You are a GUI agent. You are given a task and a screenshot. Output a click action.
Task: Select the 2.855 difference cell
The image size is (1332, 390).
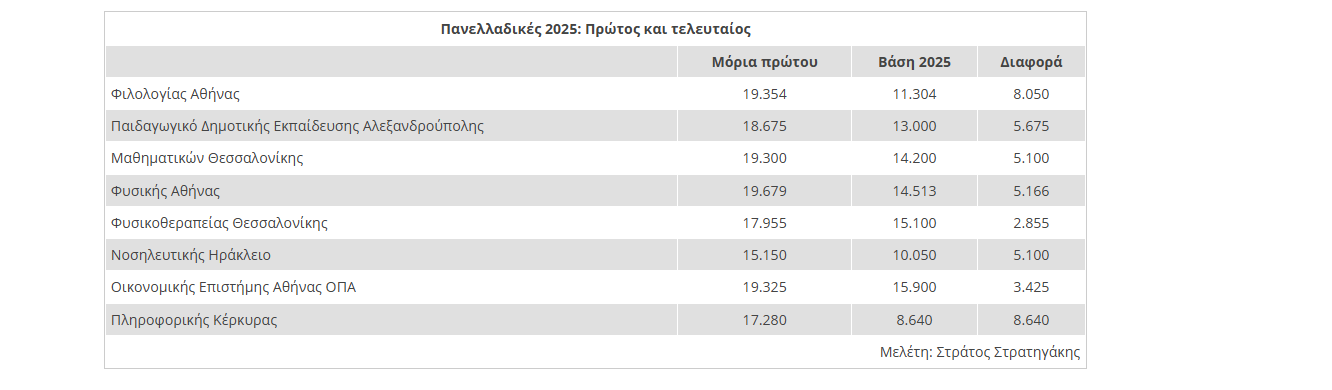1031,223
